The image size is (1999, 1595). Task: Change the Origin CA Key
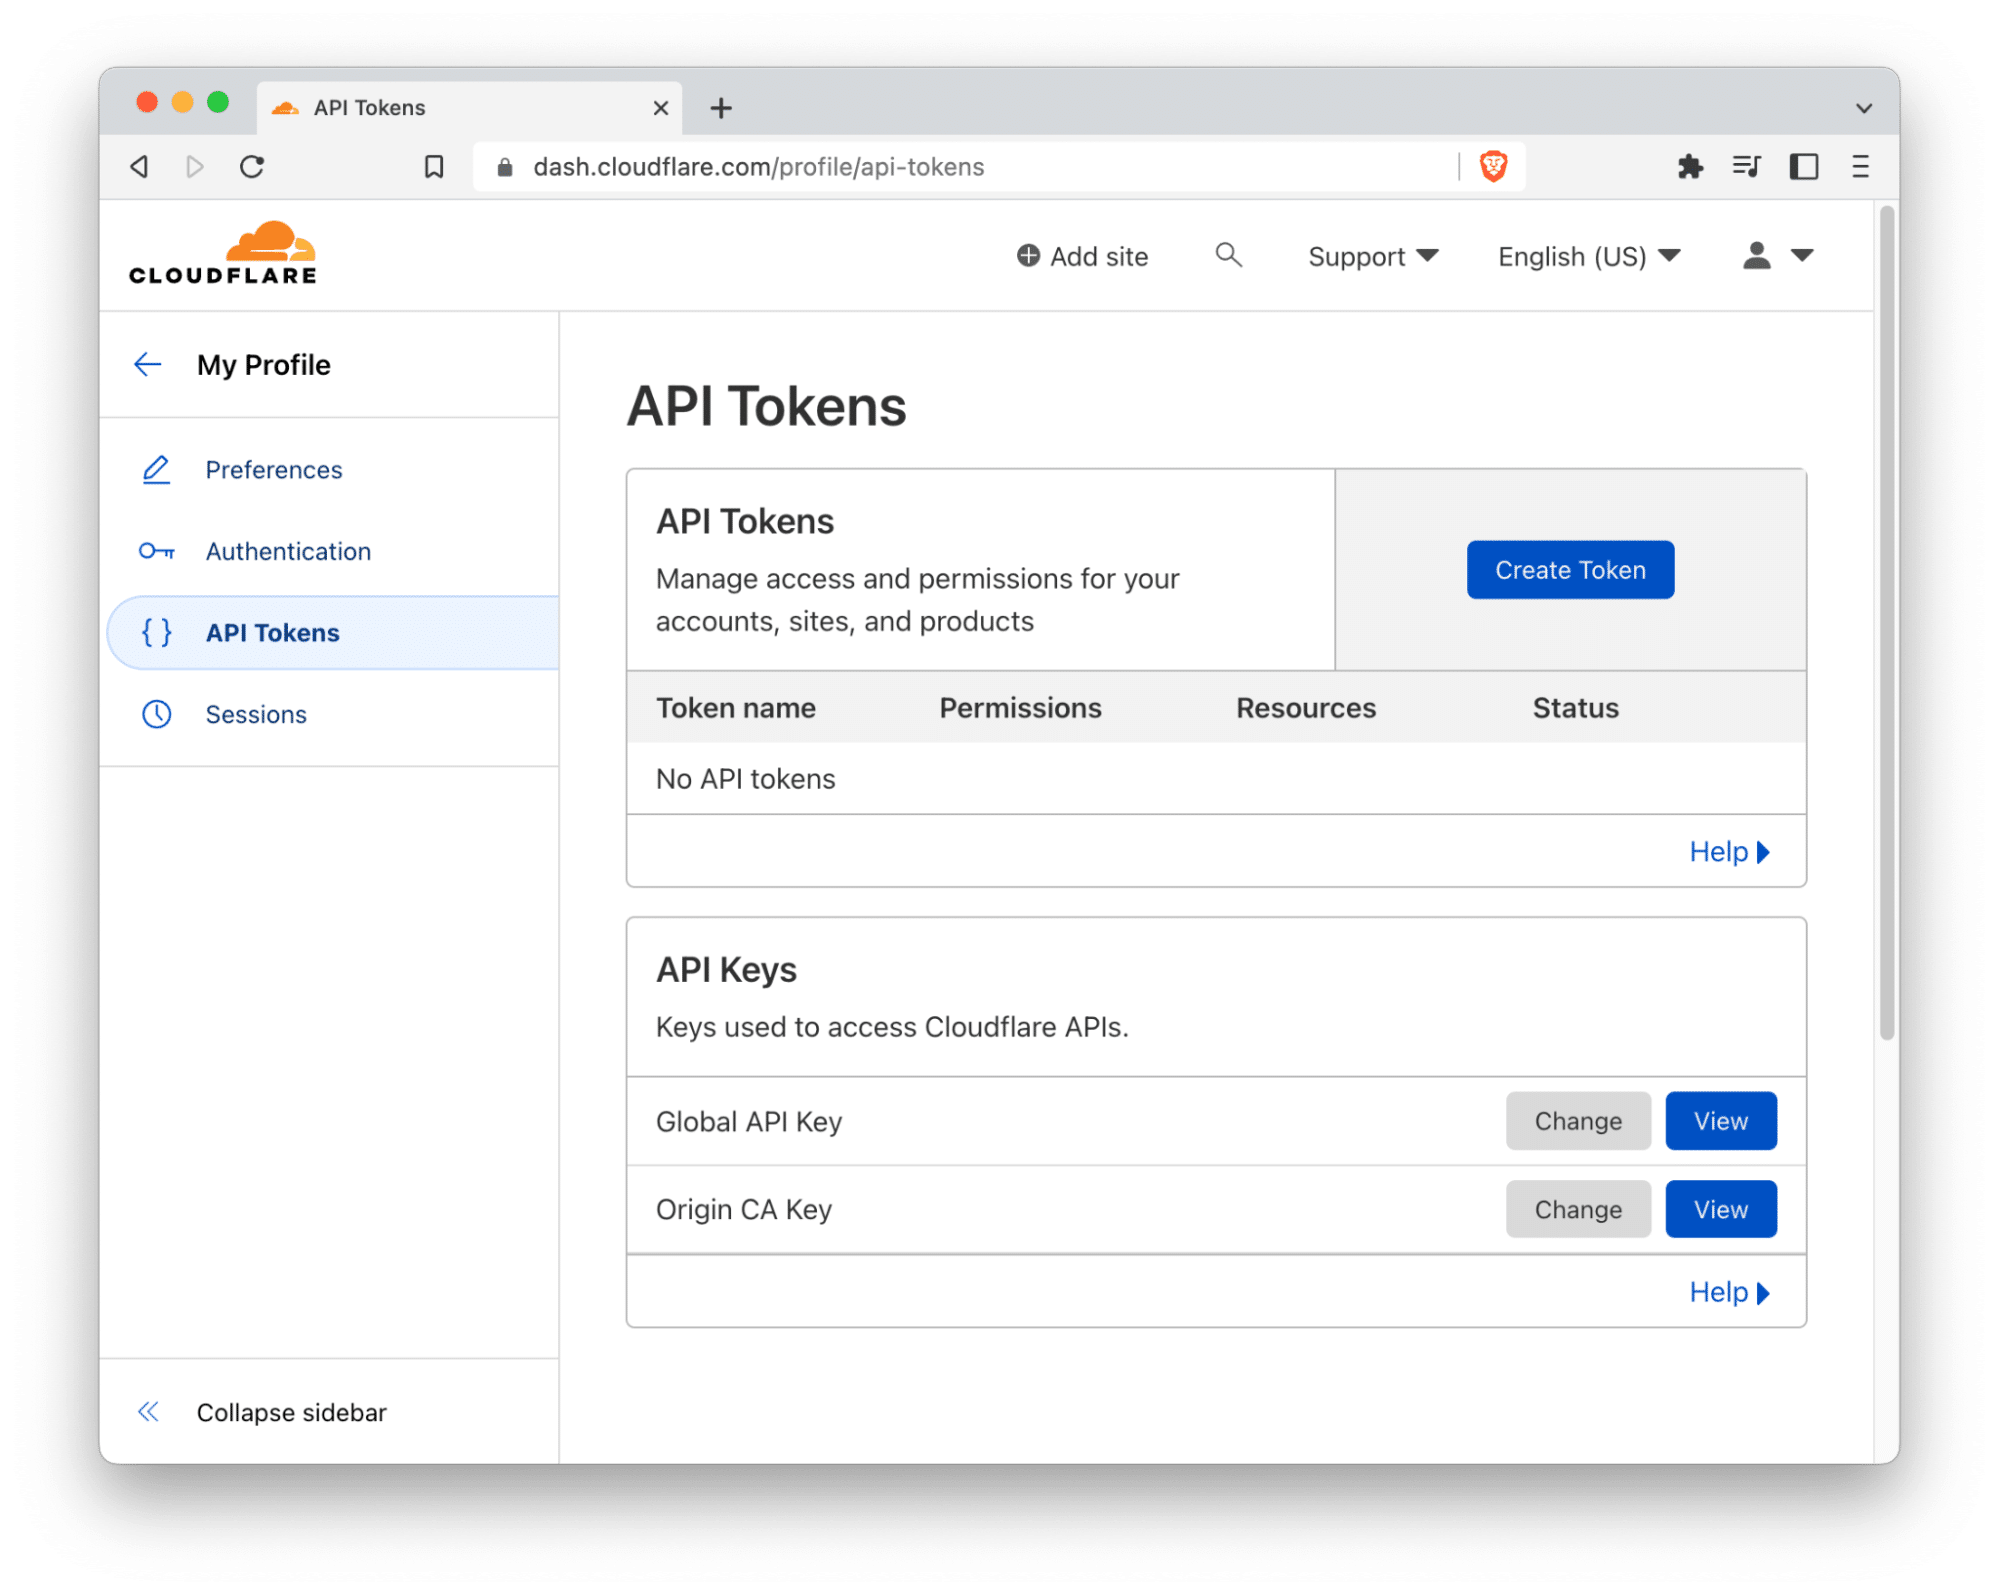(1578, 1209)
